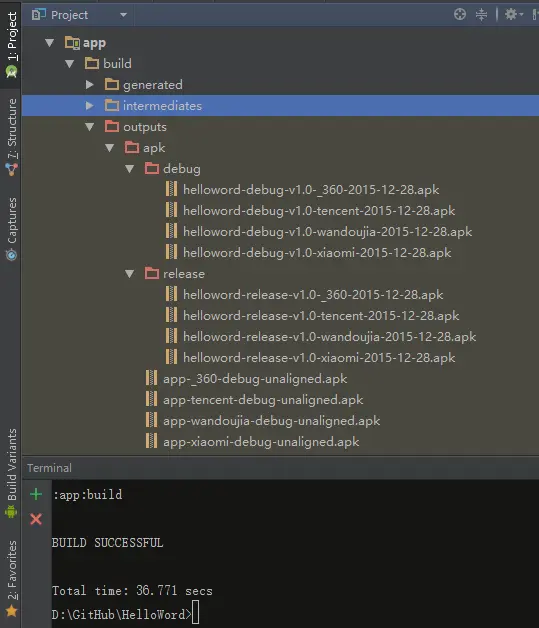Collapse the debug folder
Screen dimensions: 539x628
[x=130, y=169]
